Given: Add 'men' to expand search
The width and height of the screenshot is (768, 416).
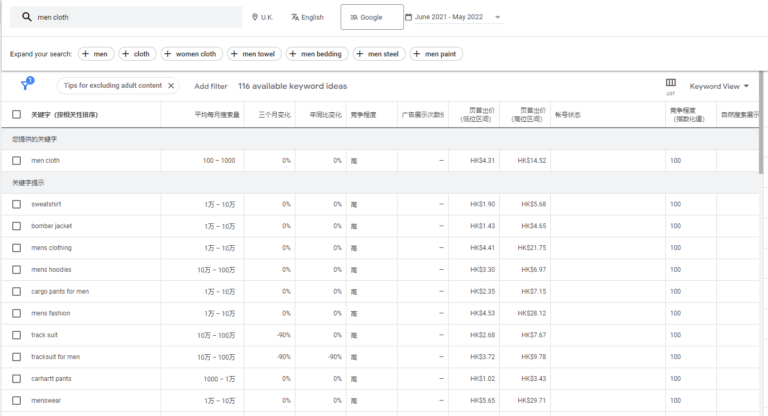Looking at the screenshot, I should click(98, 54).
